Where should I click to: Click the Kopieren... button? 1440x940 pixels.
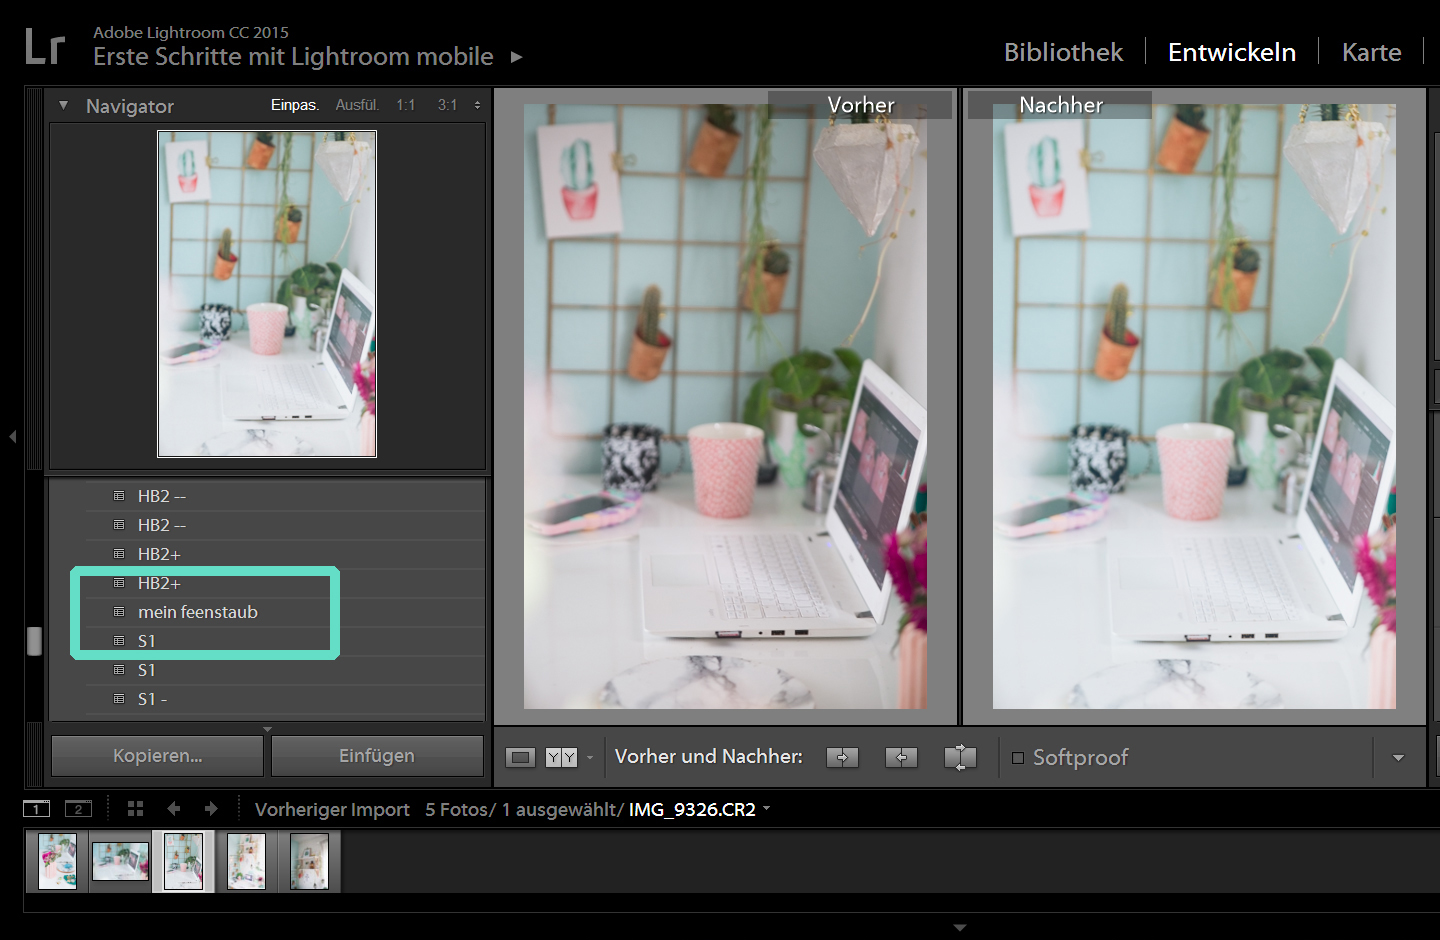point(157,756)
